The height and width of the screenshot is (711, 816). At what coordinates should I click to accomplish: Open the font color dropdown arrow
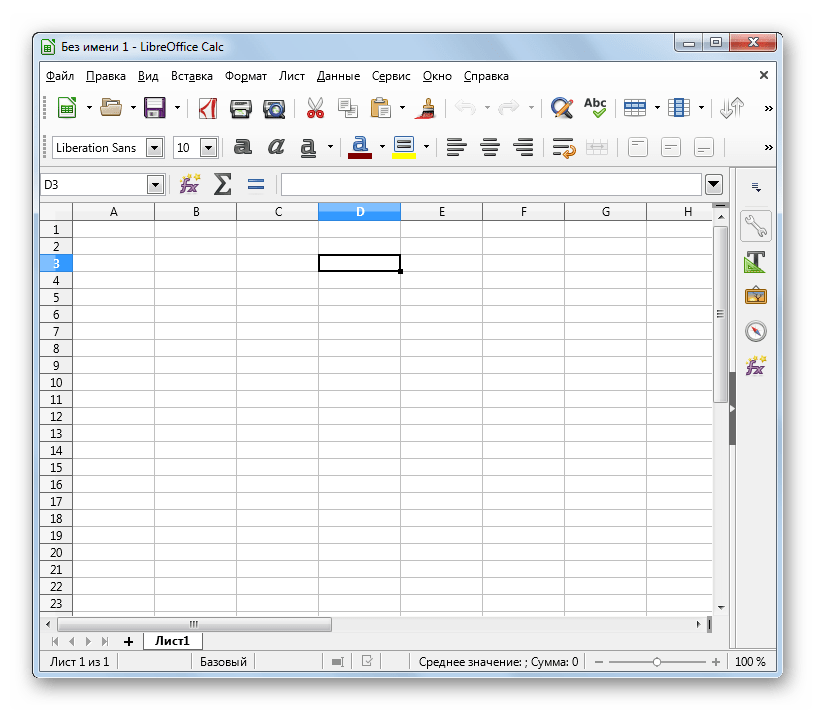(382, 147)
